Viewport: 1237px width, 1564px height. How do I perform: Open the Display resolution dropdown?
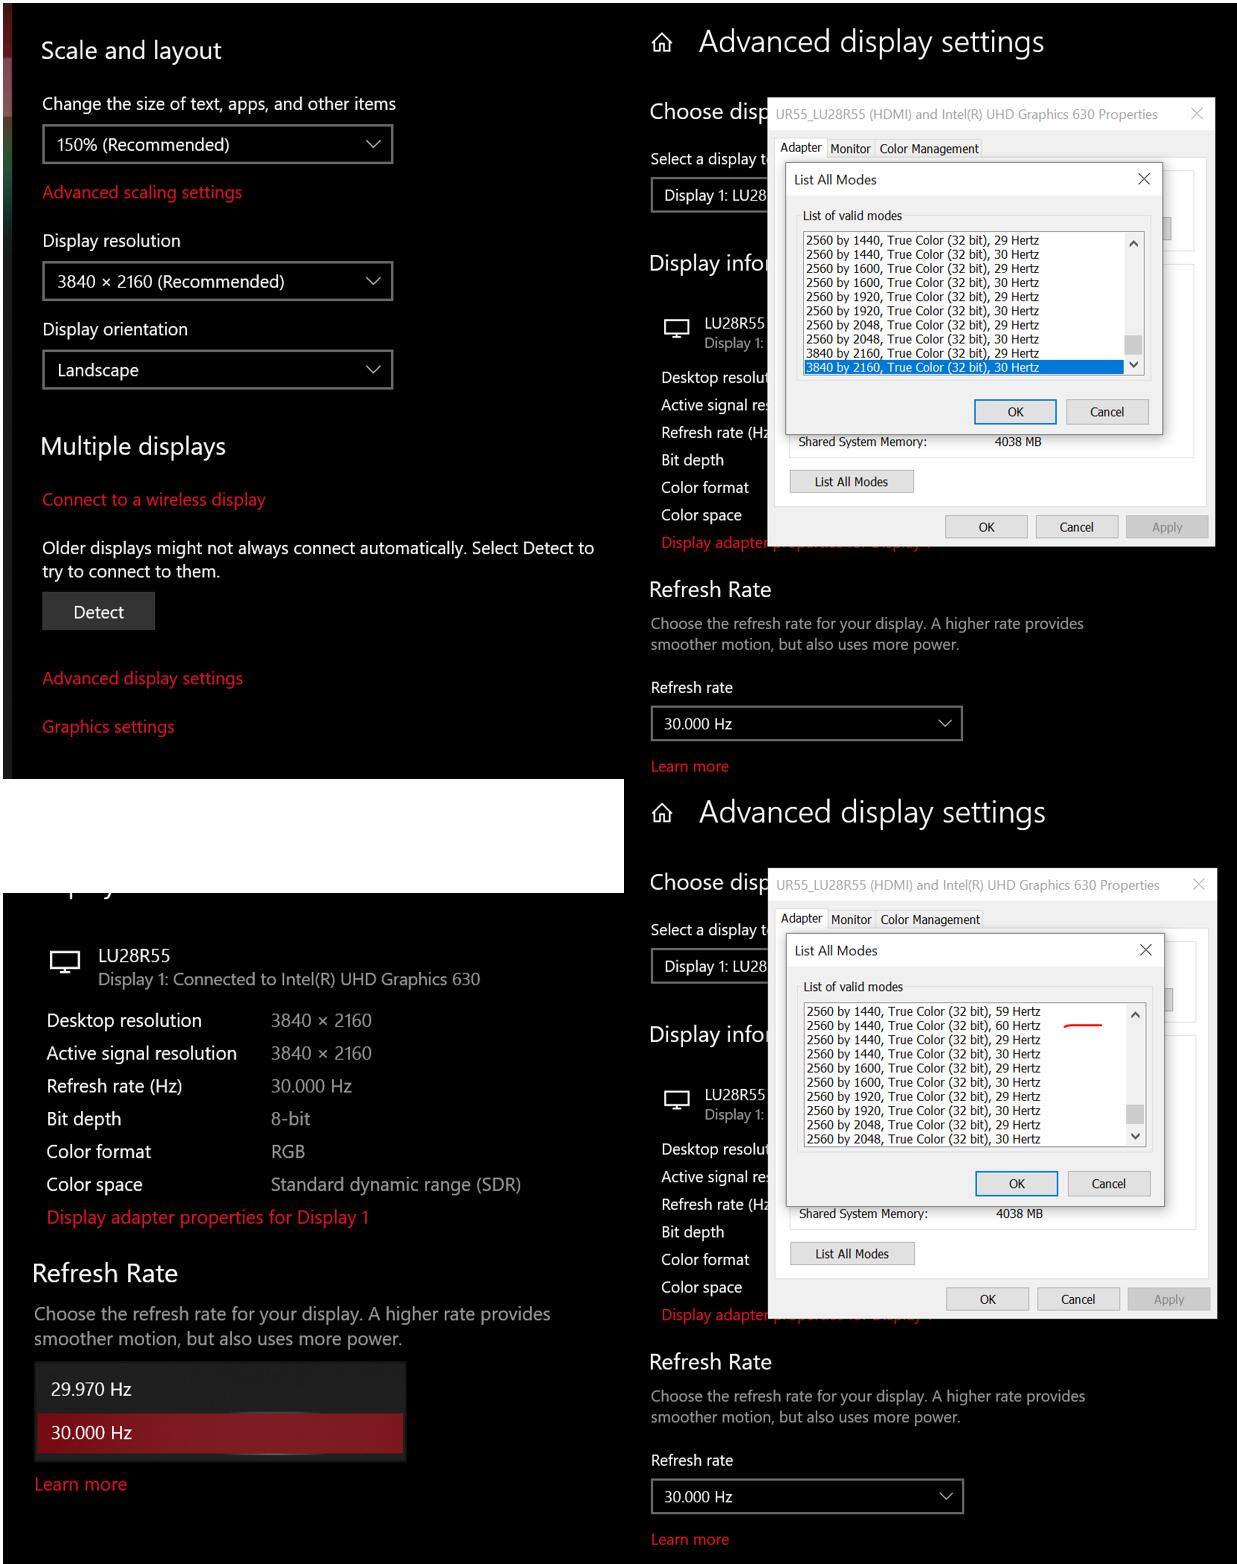point(218,281)
